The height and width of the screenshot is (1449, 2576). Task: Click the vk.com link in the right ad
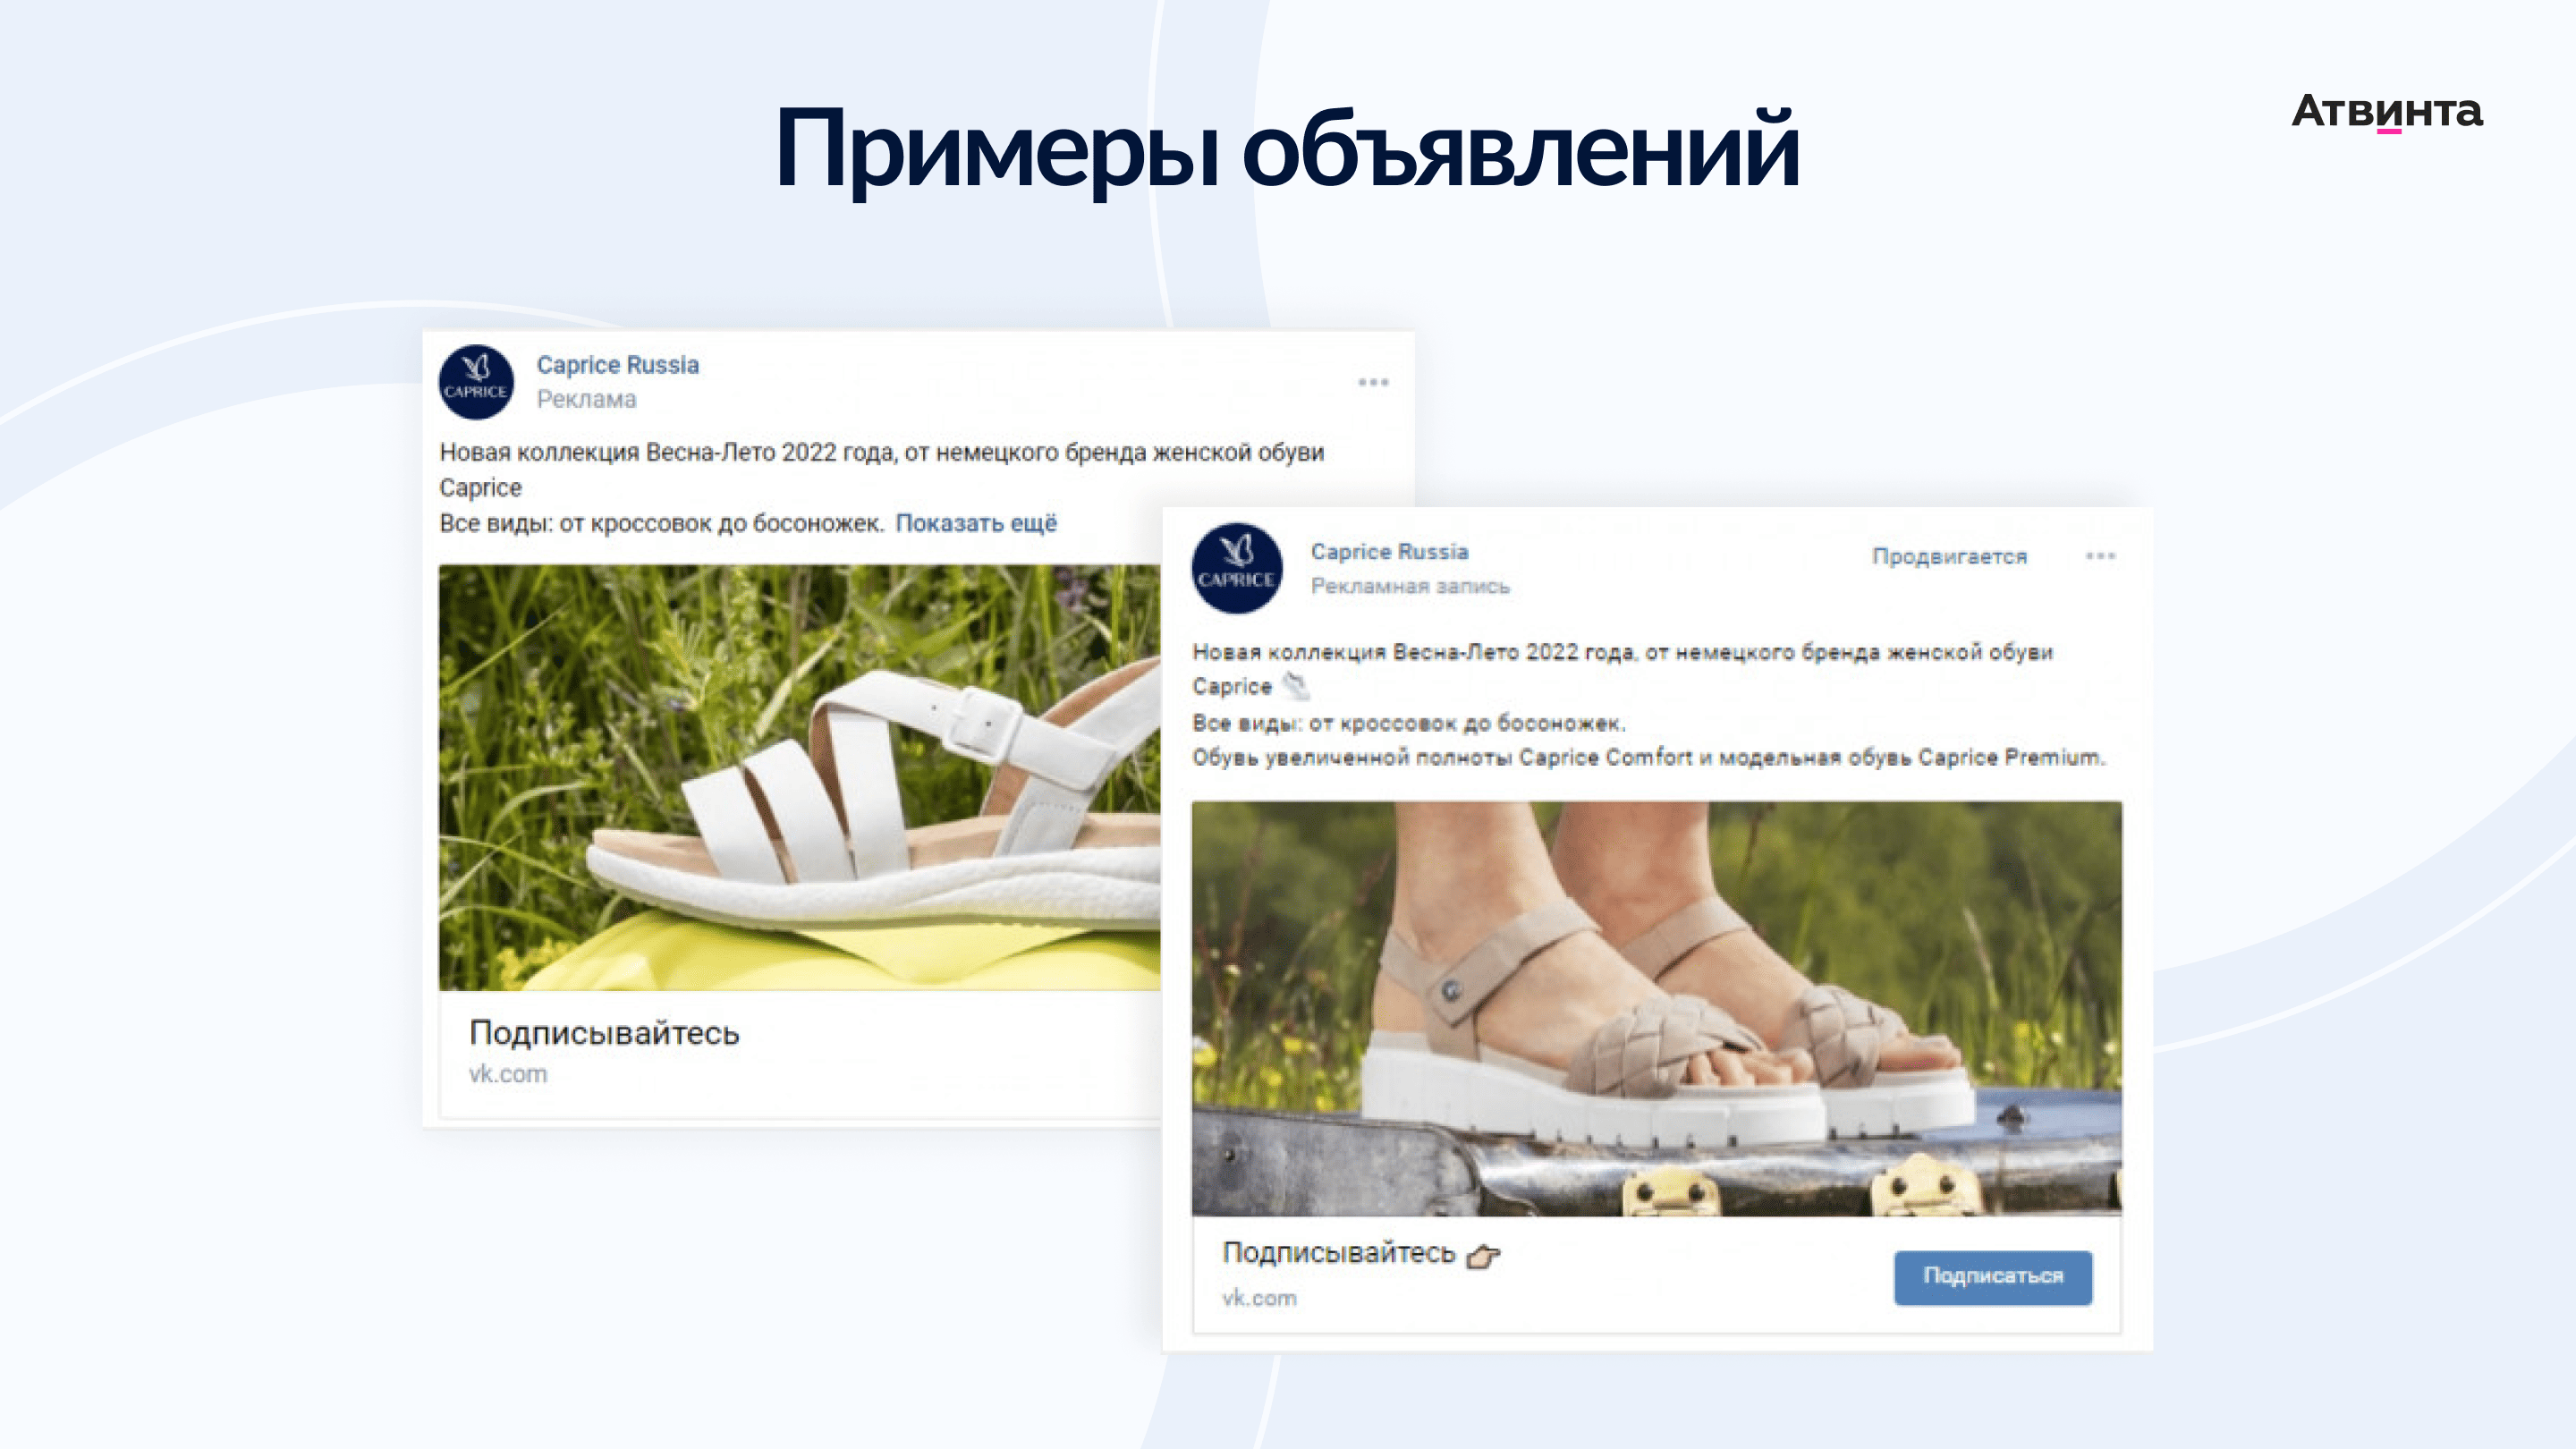tap(1259, 1298)
